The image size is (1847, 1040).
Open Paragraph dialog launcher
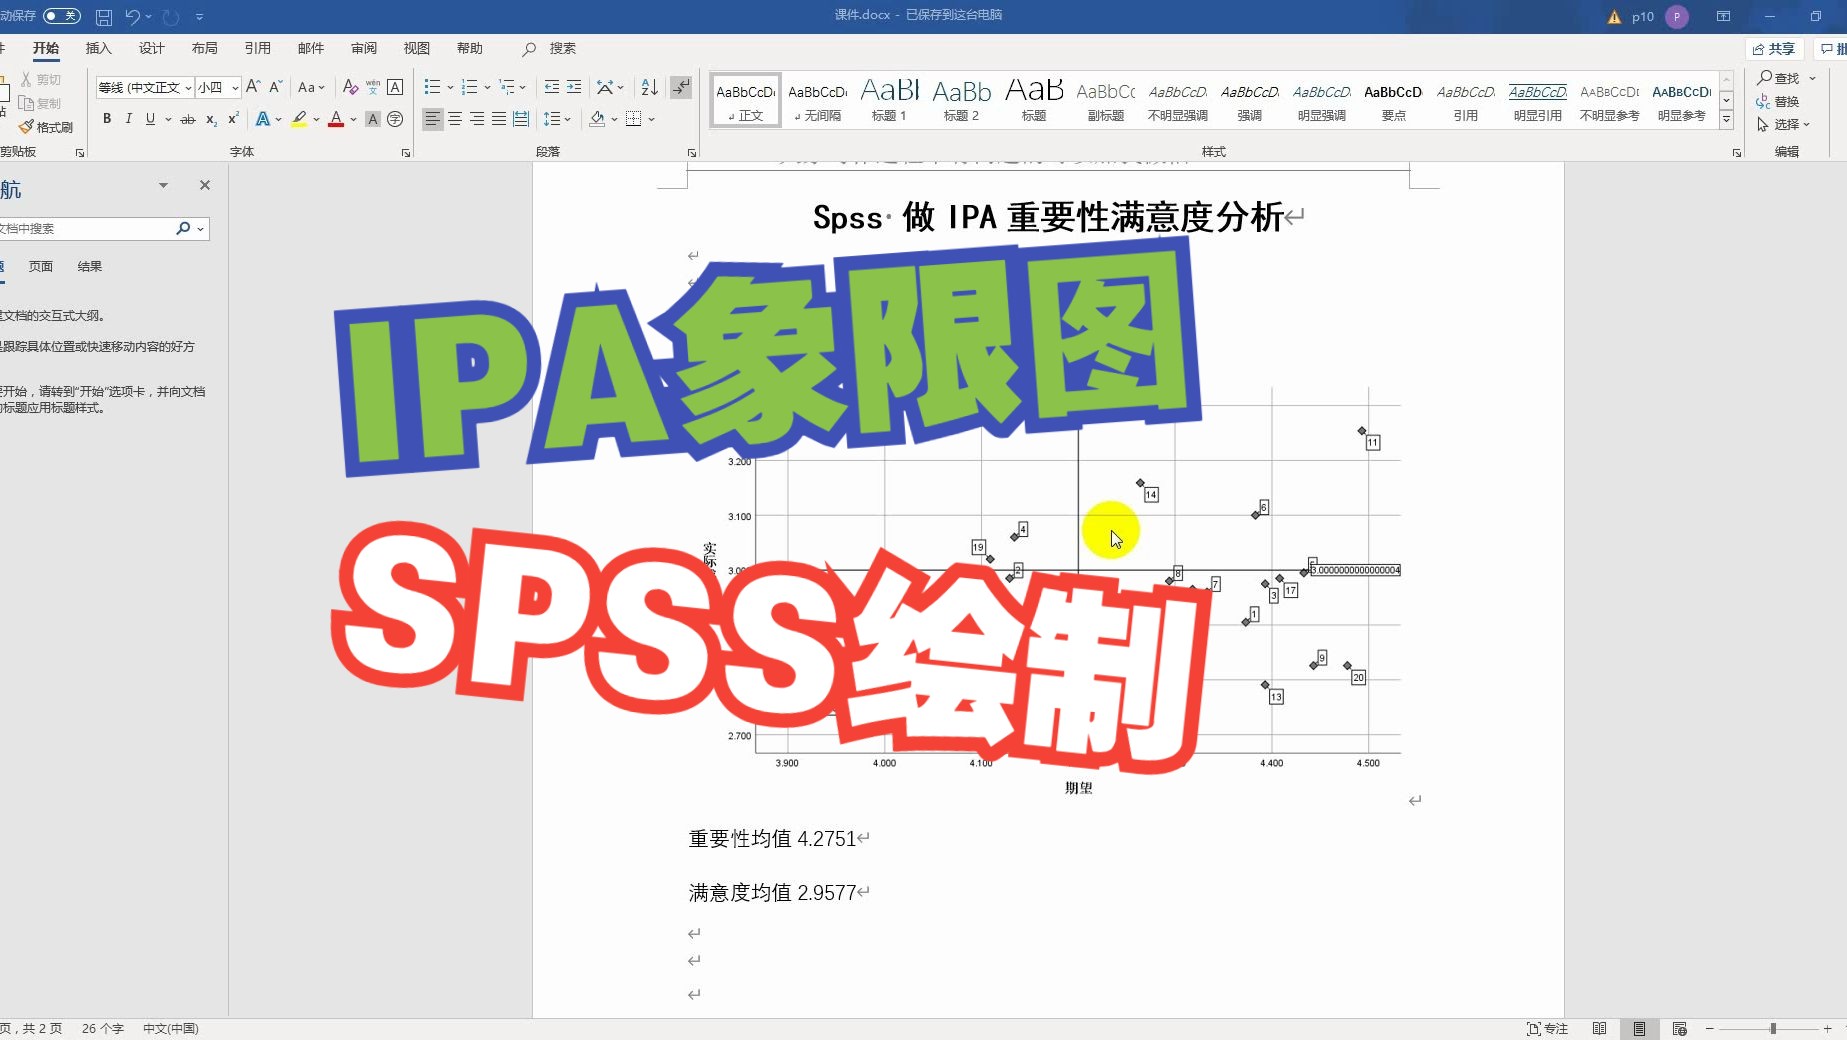(692, 153)
